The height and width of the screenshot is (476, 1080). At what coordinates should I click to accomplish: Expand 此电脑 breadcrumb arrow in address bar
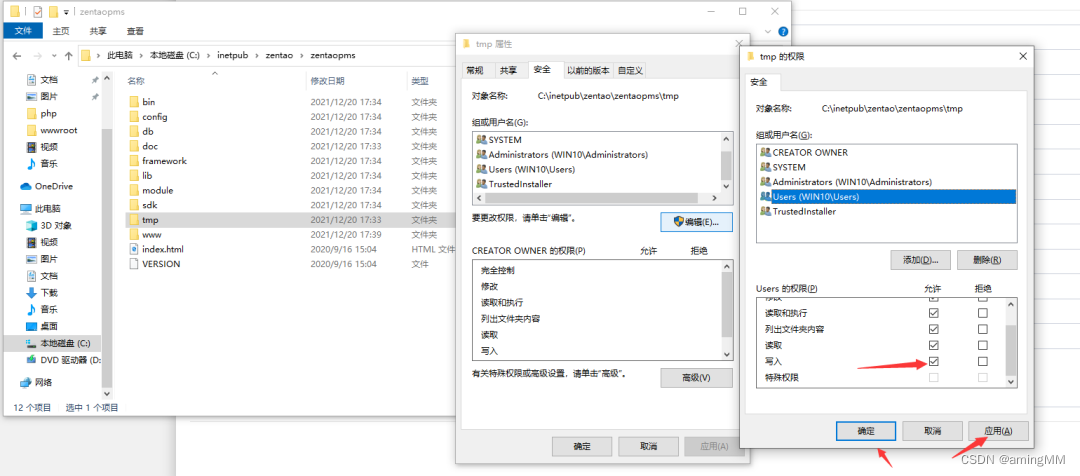coord(143,56)
